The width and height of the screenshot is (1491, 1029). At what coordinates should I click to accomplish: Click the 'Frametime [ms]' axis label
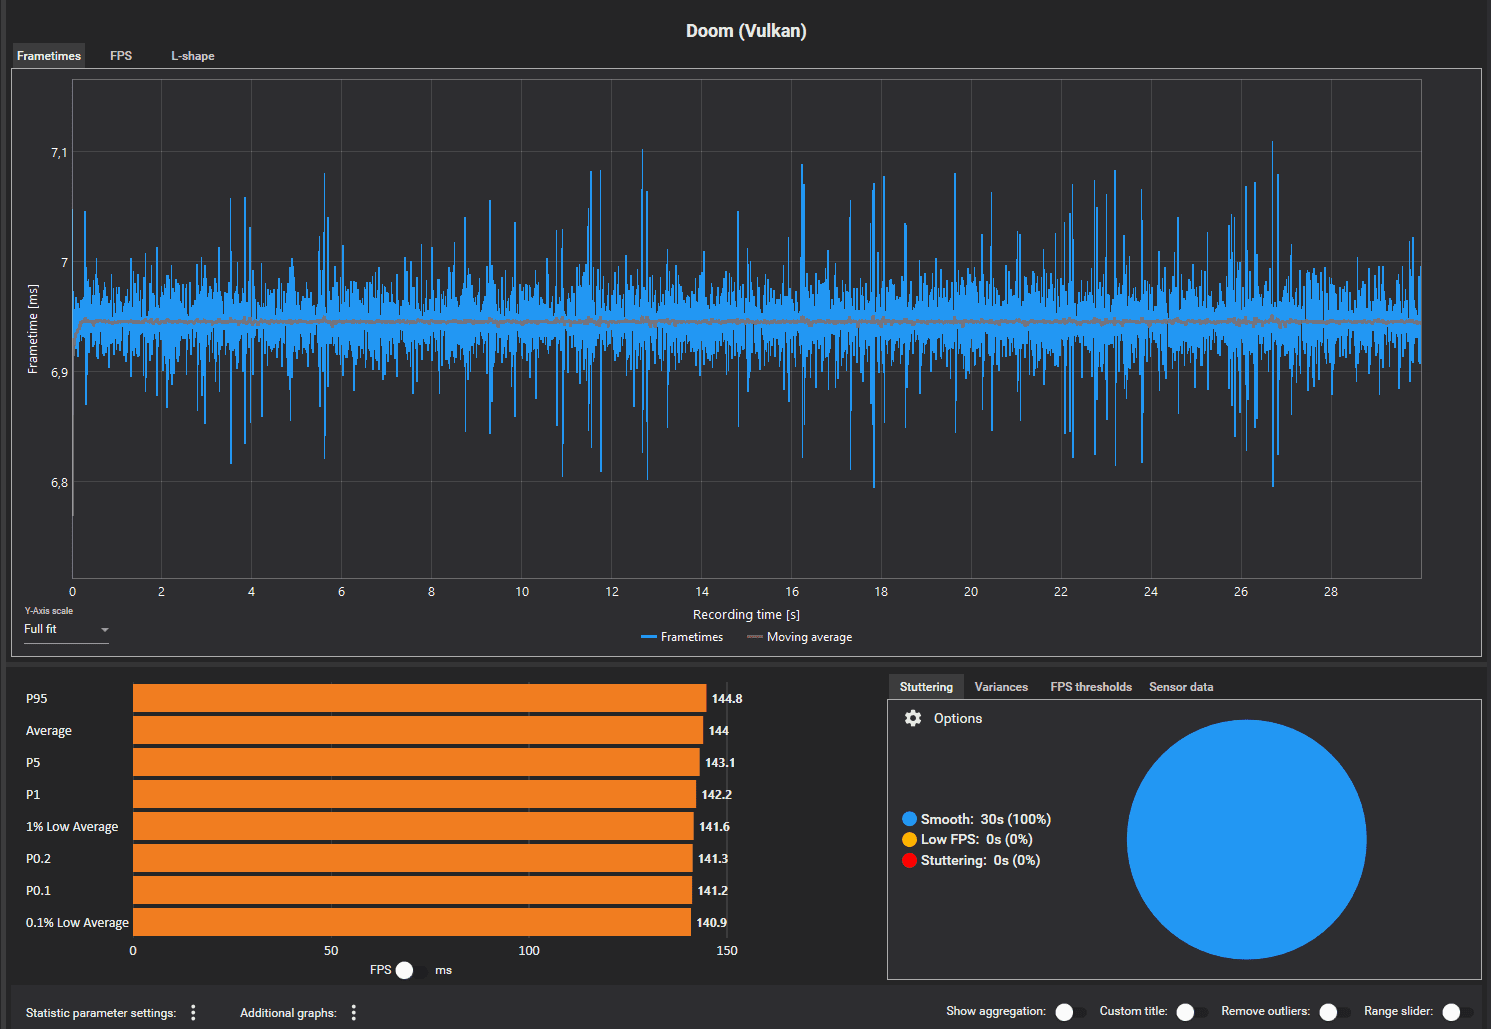pyautogui.click(x=33, y=329)
